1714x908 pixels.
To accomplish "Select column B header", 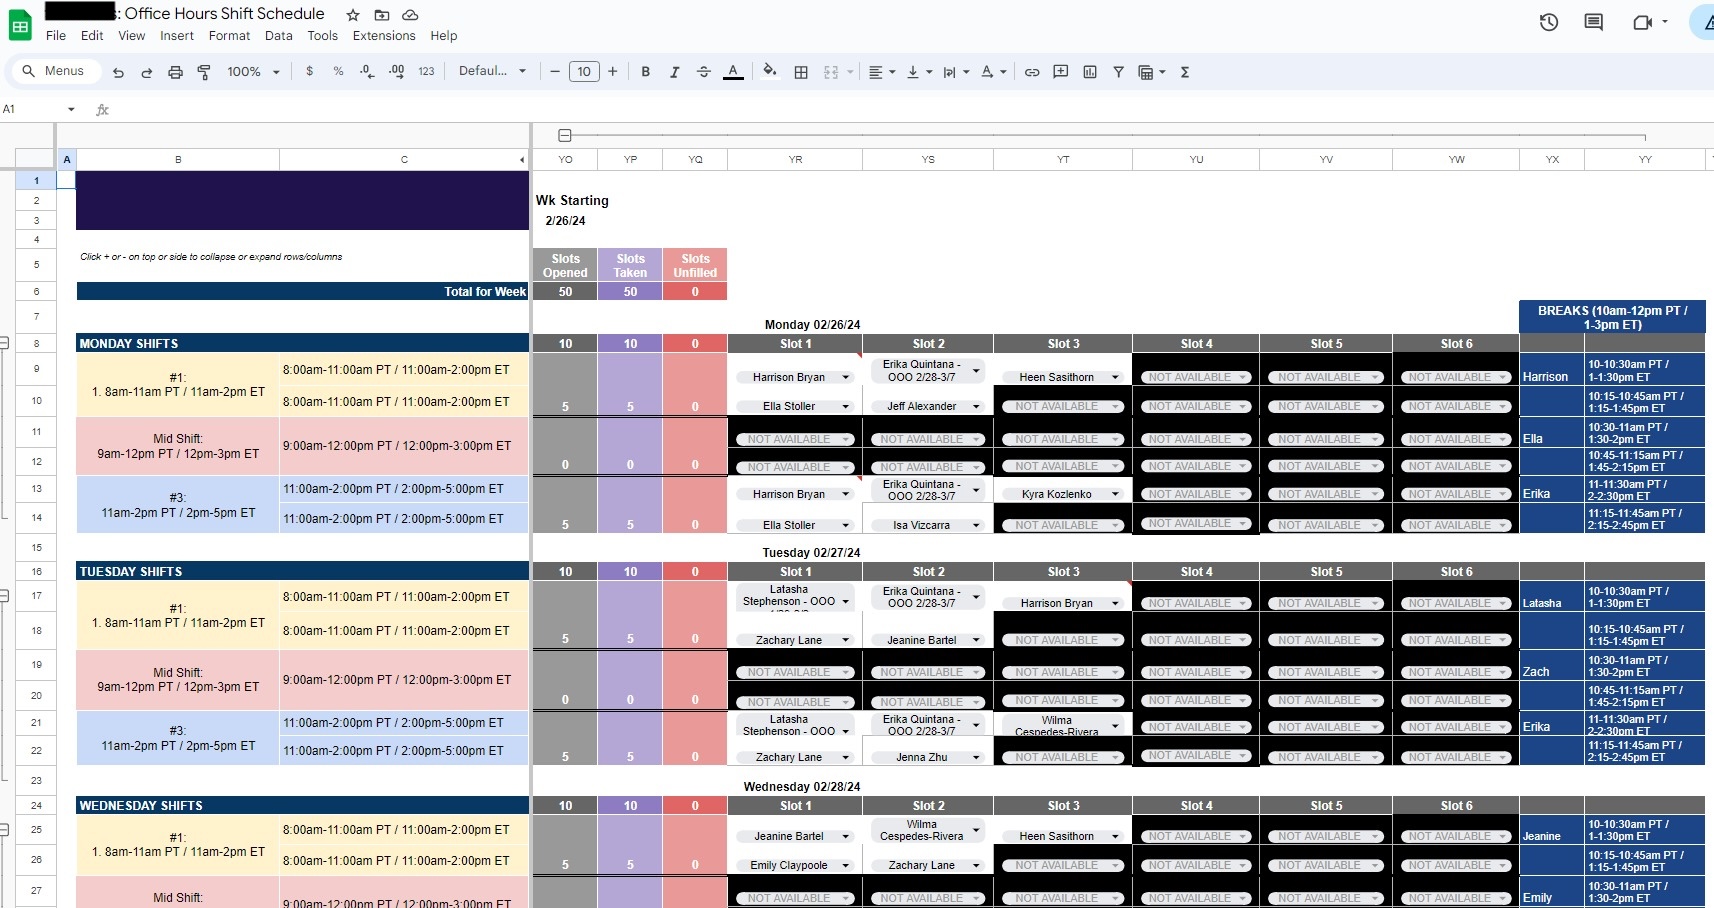I will pos(178,160).
